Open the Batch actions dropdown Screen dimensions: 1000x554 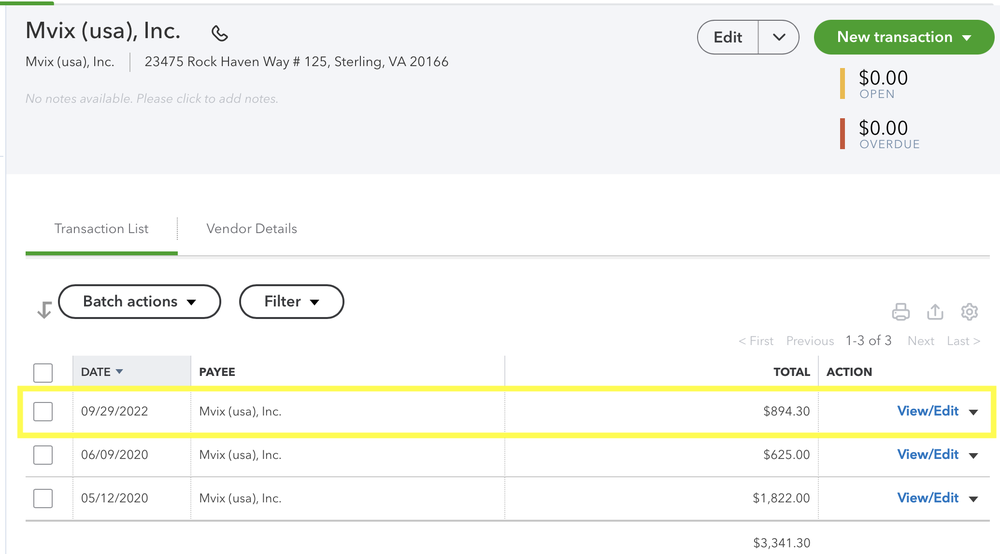pos(139,302)
